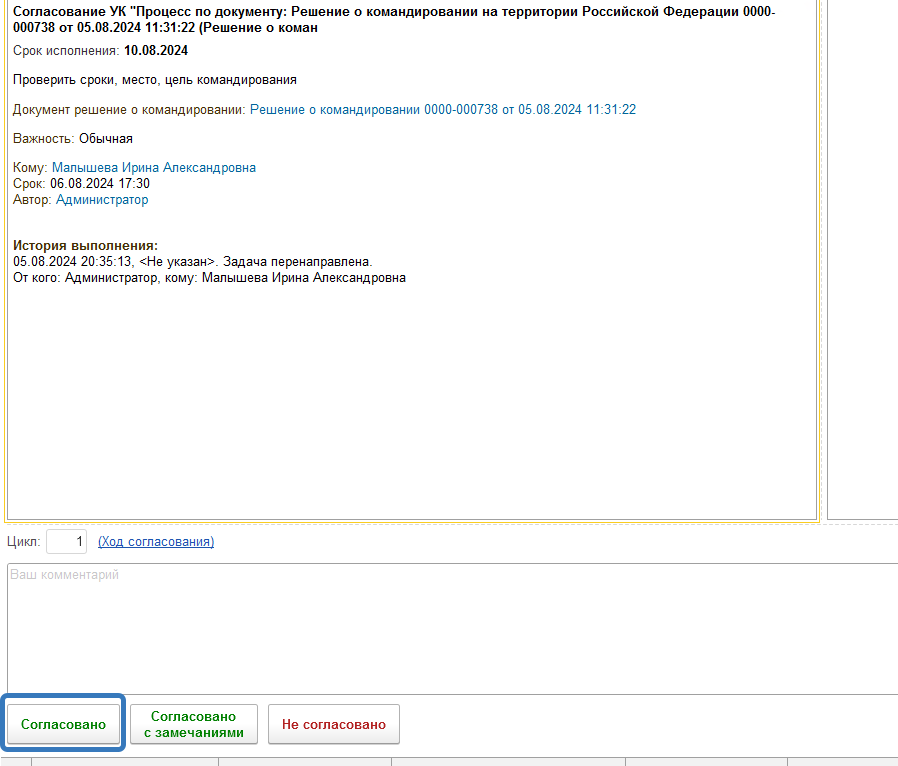Click the green Согласовано button
898x766 pixels.
[63, 724]
